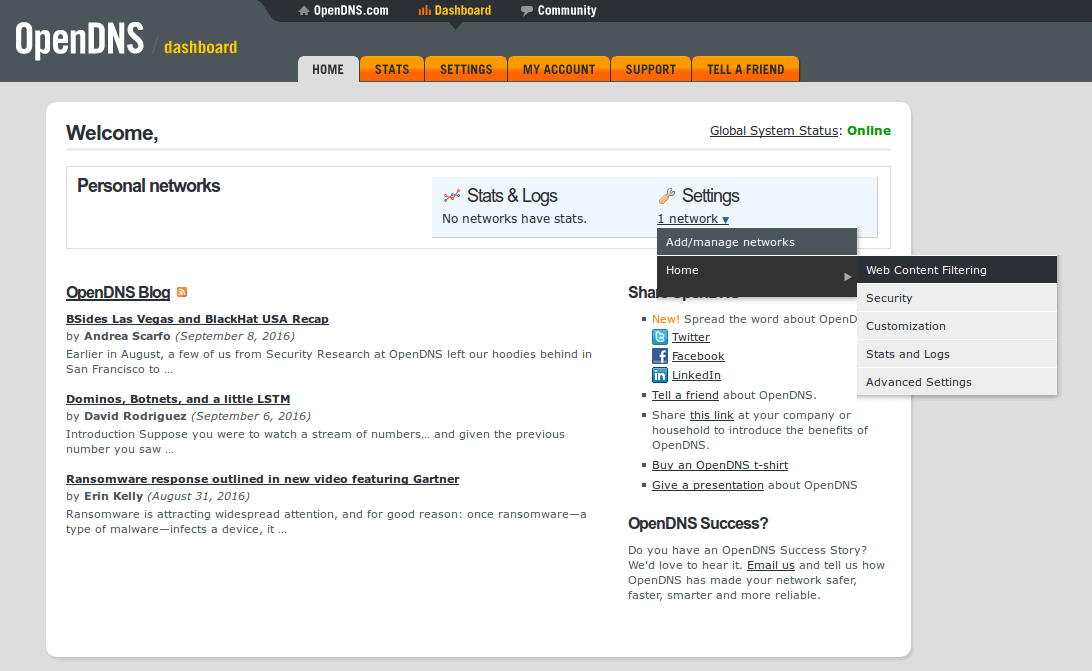Select the TELL A FRIEND tab

pyautogui.click(x=745, y=69)
